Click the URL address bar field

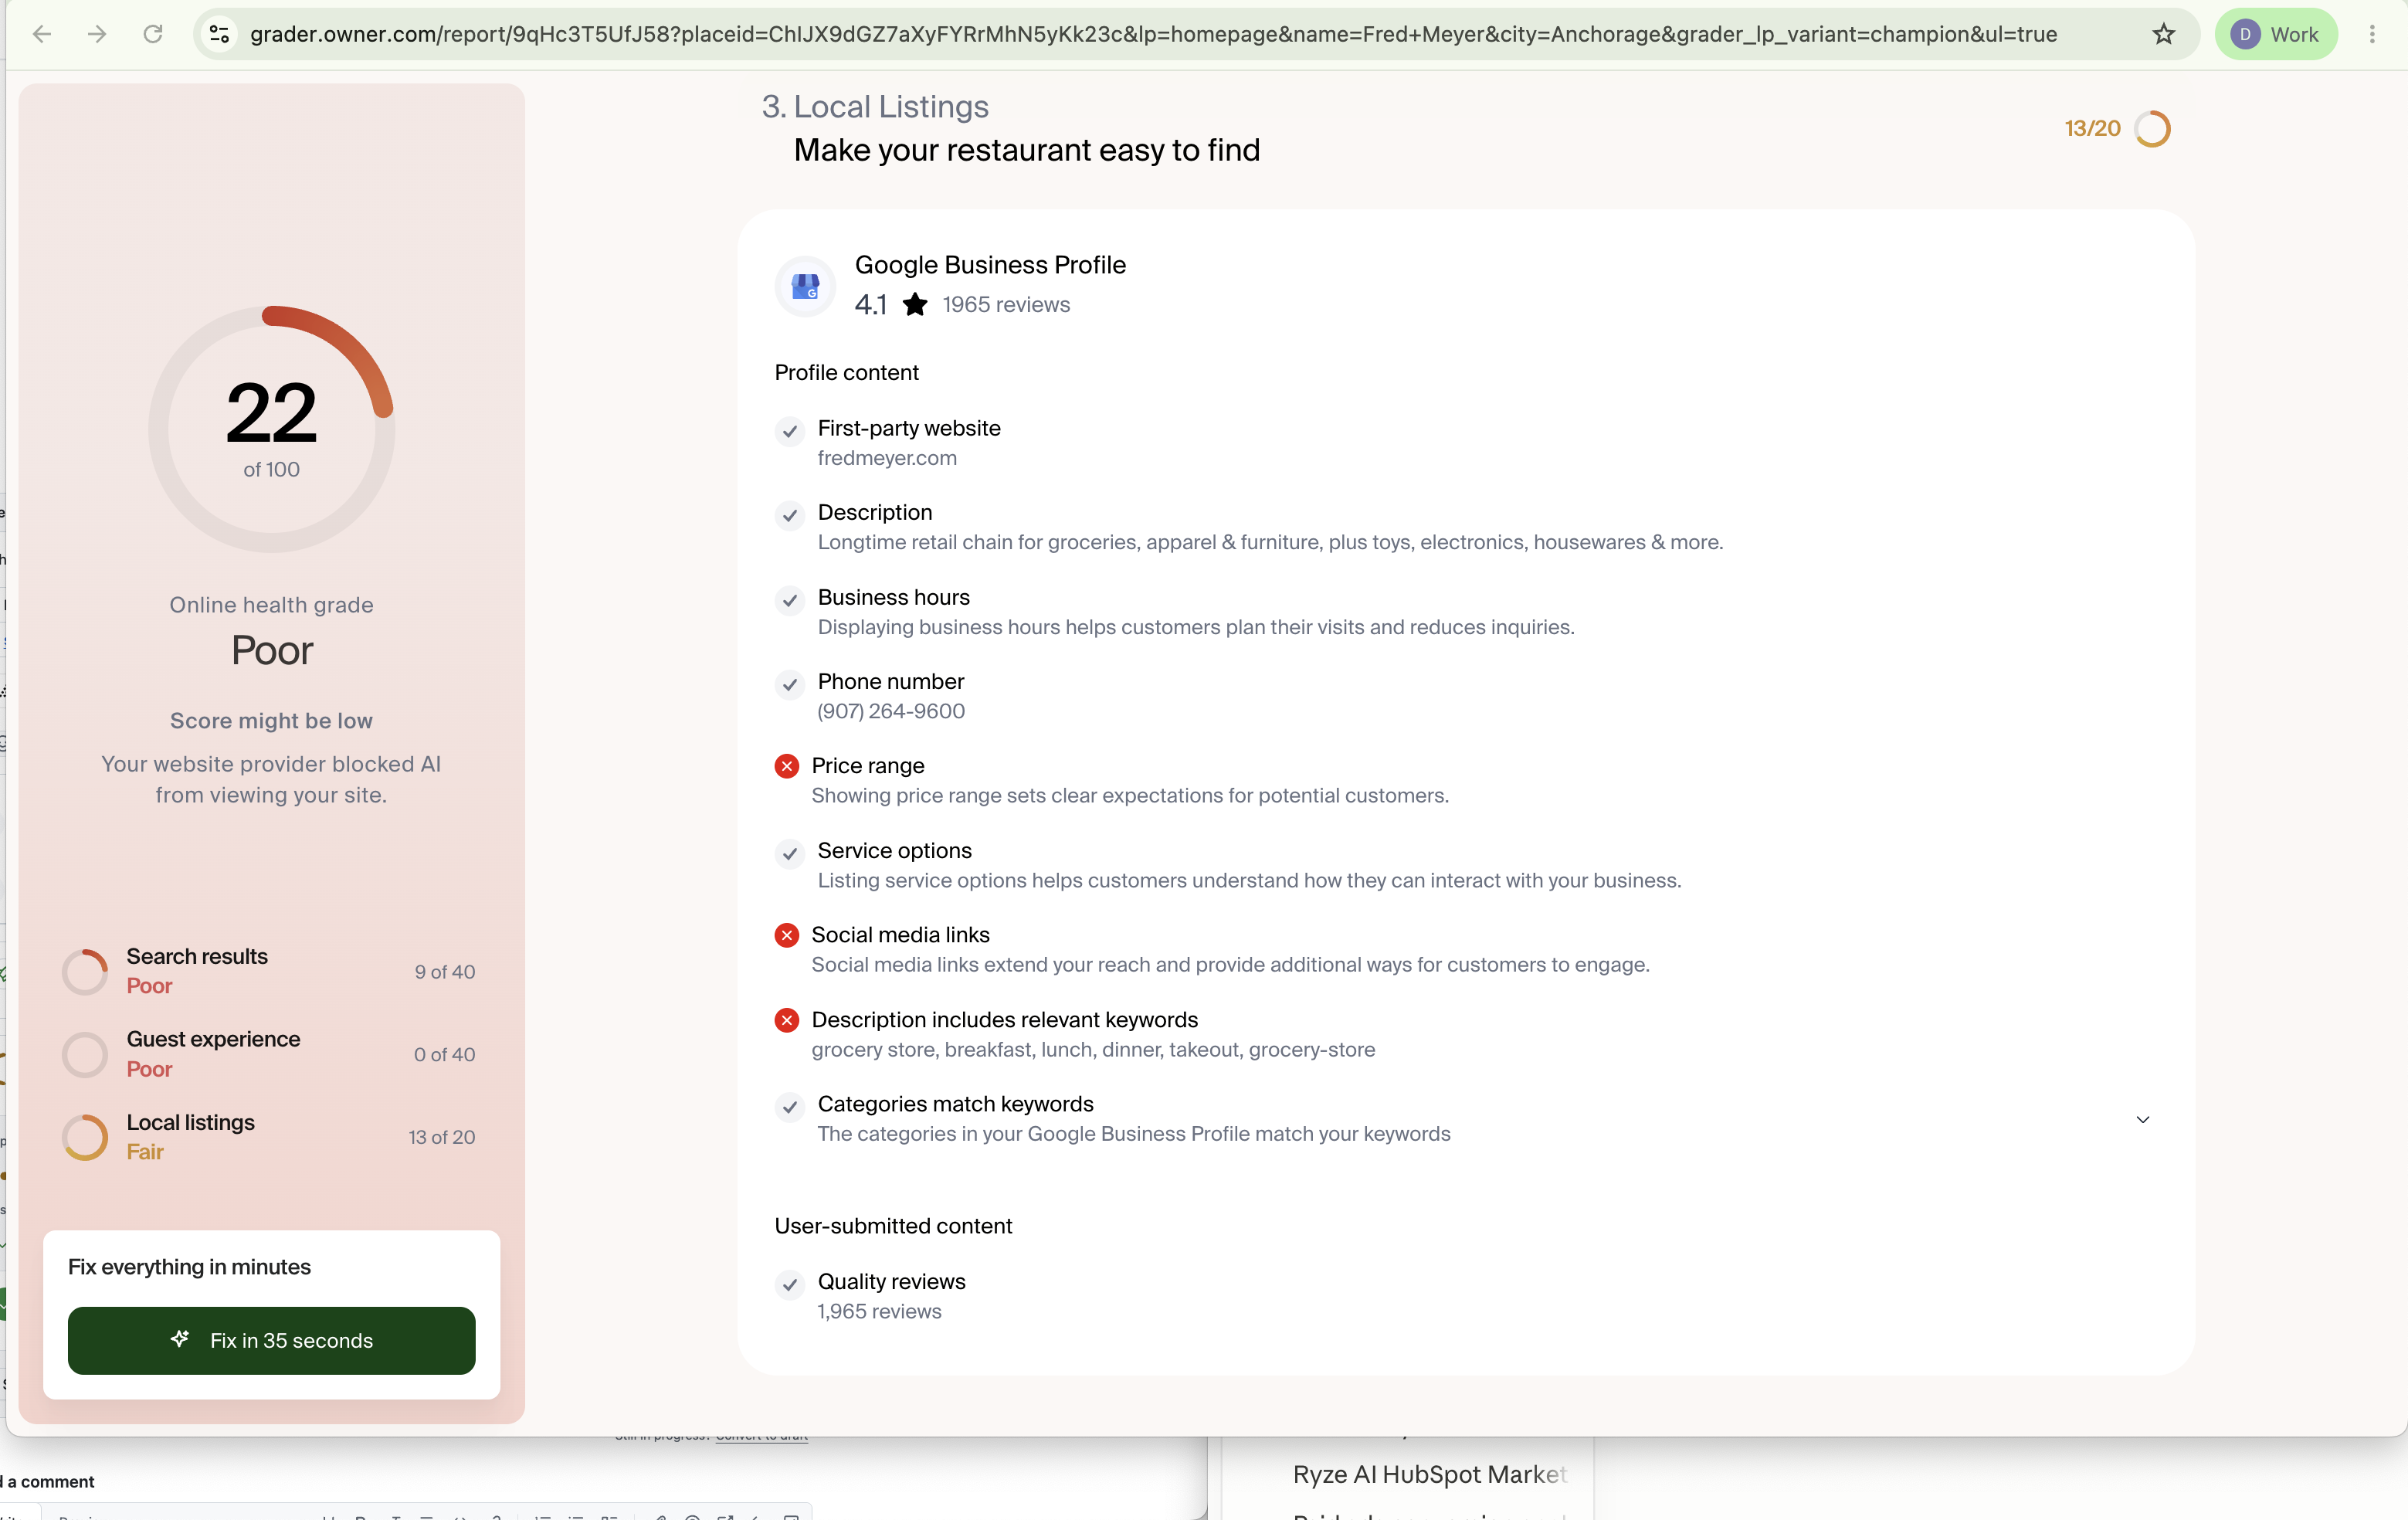tap(1152, 34)
